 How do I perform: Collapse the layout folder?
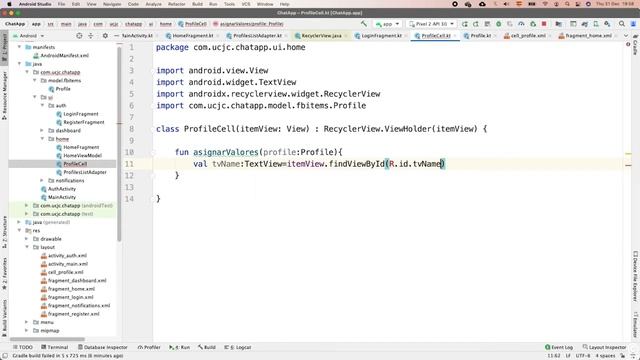pos(27,247)
